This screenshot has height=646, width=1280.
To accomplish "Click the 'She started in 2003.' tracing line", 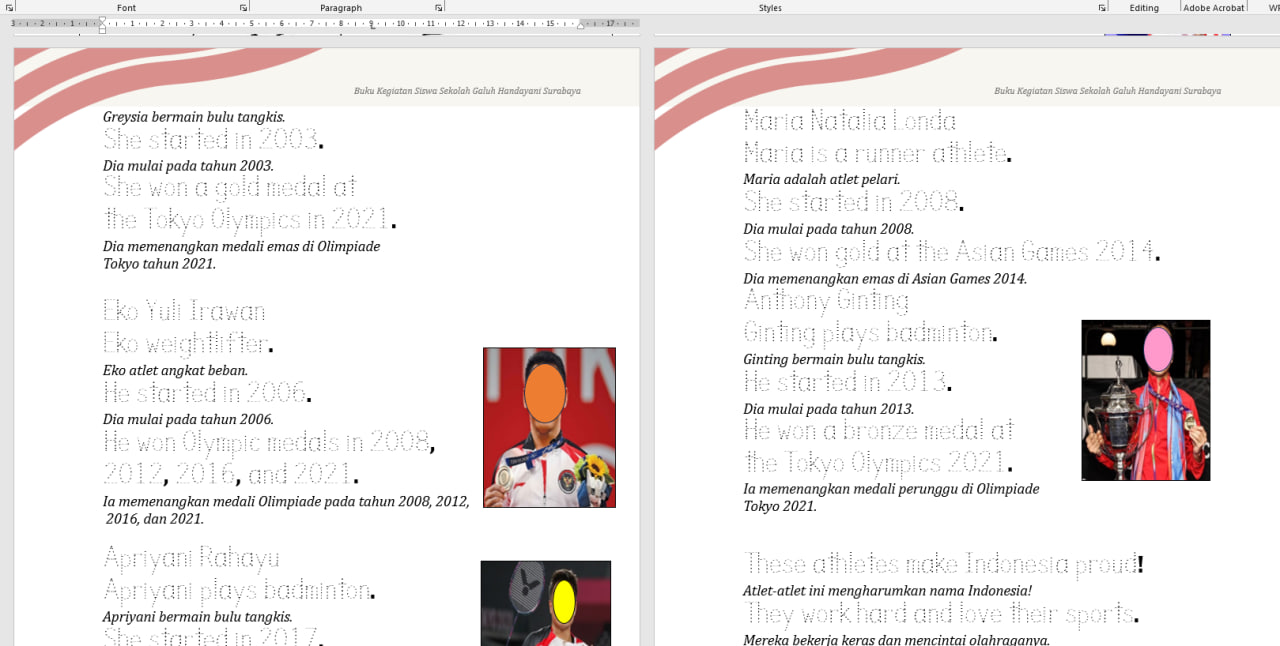I will [213, 139].
